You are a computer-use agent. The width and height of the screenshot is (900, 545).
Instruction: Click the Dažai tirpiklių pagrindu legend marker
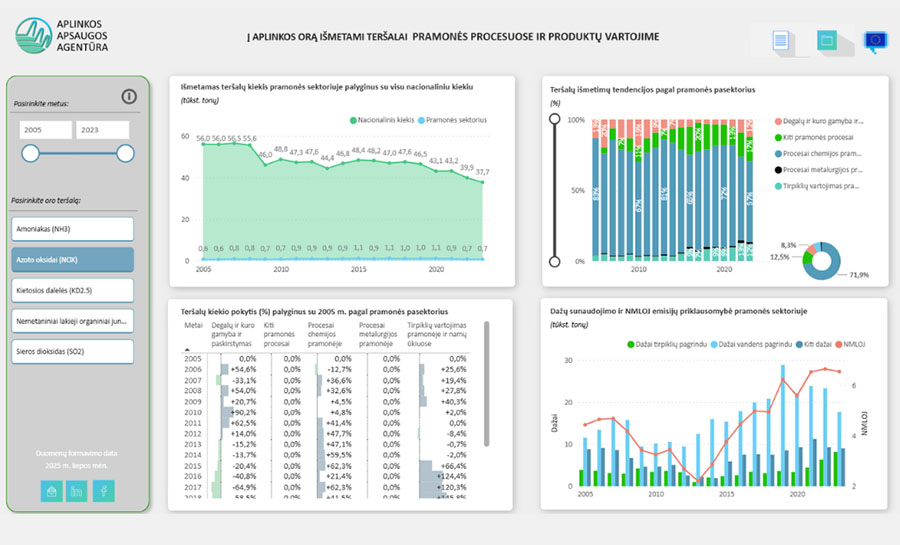point(630,345)
